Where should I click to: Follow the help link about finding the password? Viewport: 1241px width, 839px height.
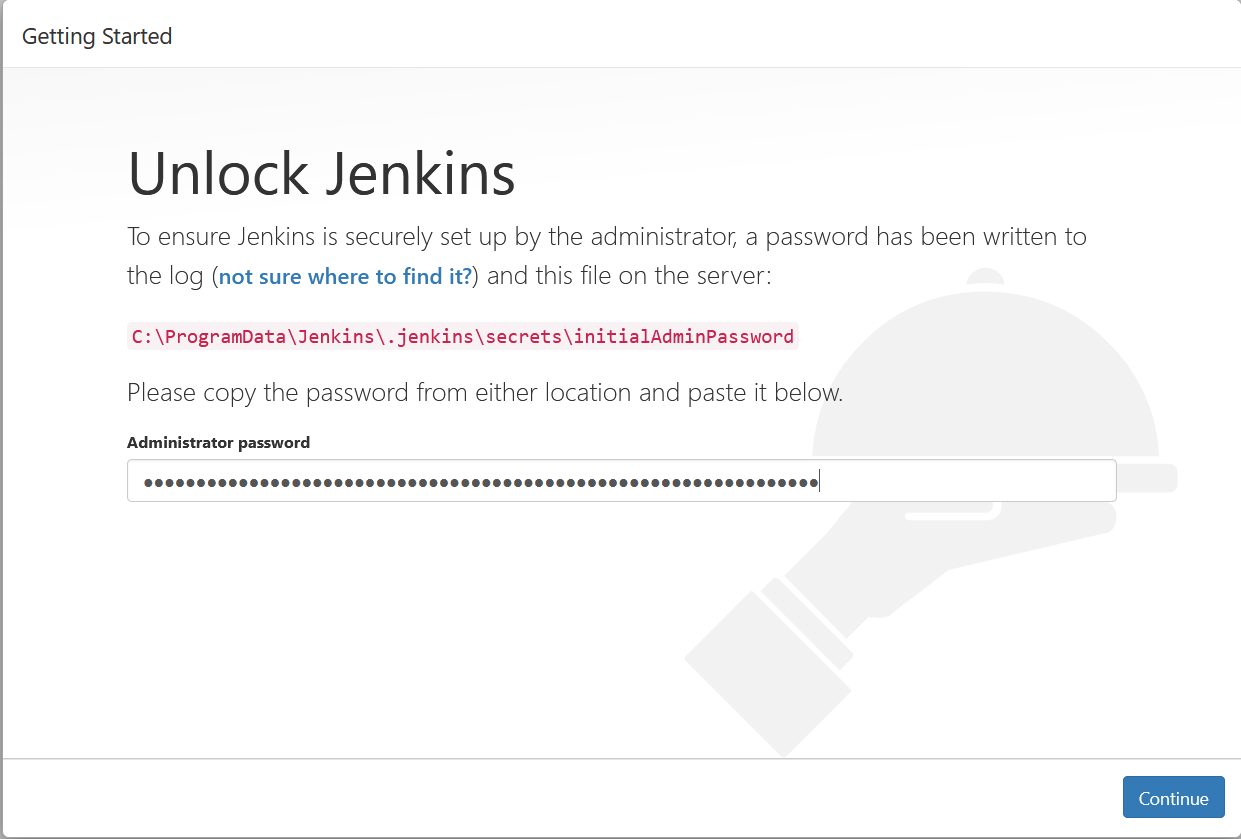[344, 276]
